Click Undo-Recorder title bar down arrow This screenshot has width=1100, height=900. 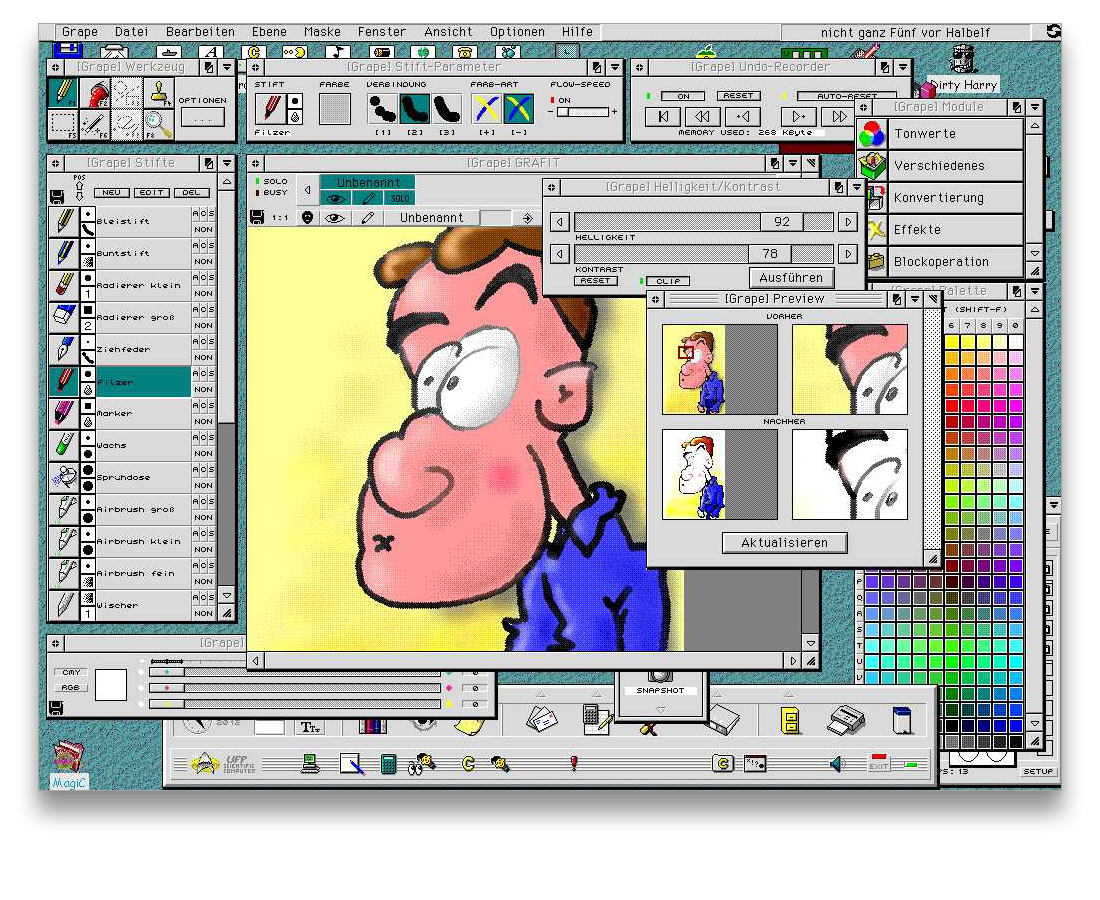click(x=903, y=67)
